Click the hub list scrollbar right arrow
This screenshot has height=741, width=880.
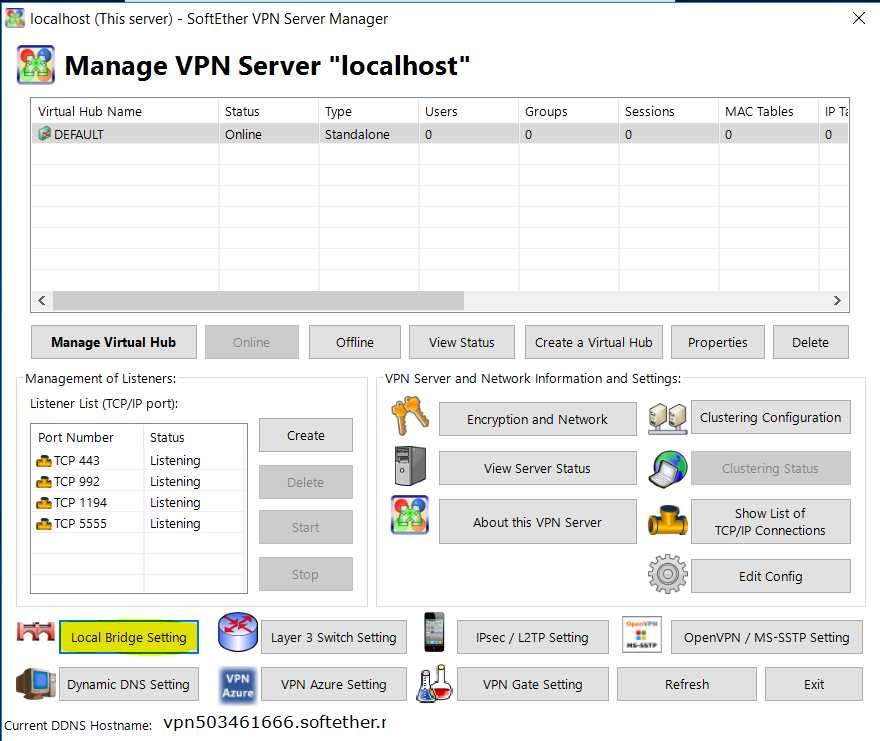pyautogui.click(x=837, y=300)
